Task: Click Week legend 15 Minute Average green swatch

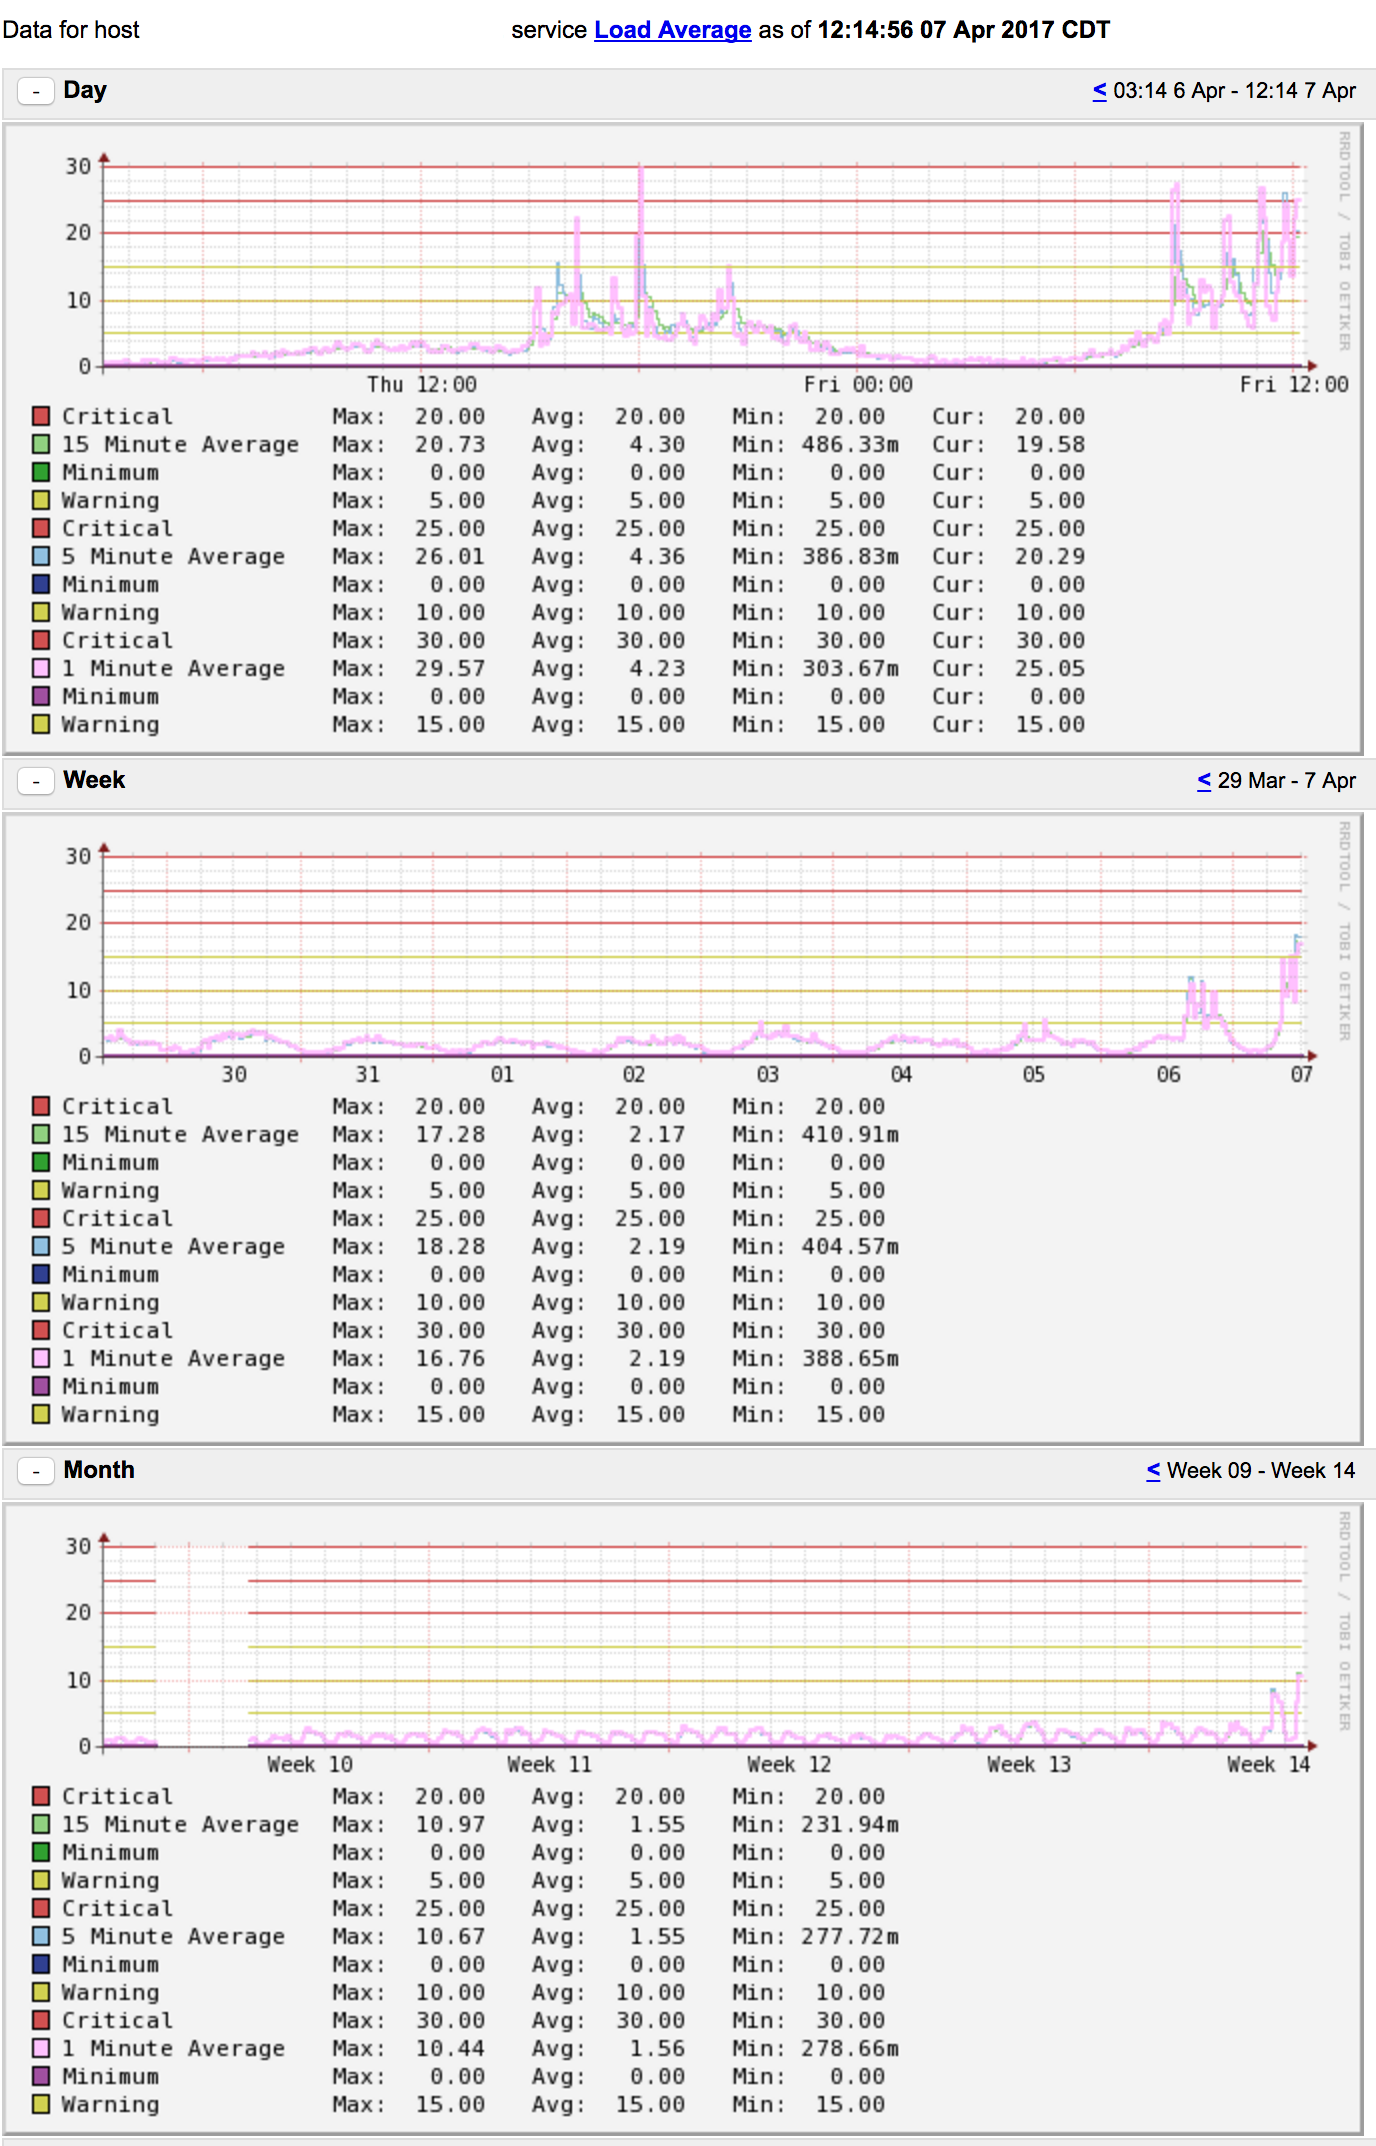Action: (x=41, y=1134)
